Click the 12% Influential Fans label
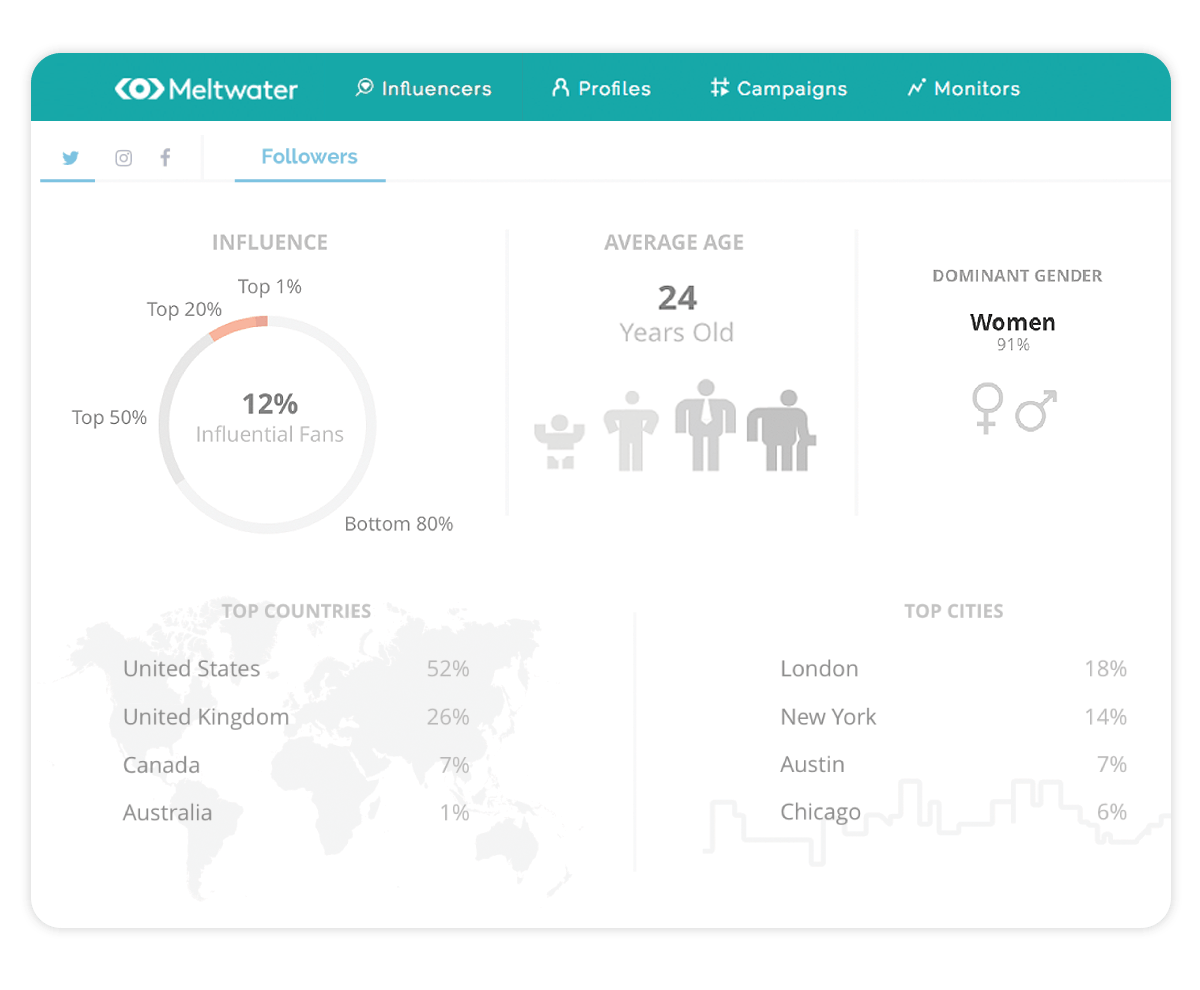 (269, 418)
